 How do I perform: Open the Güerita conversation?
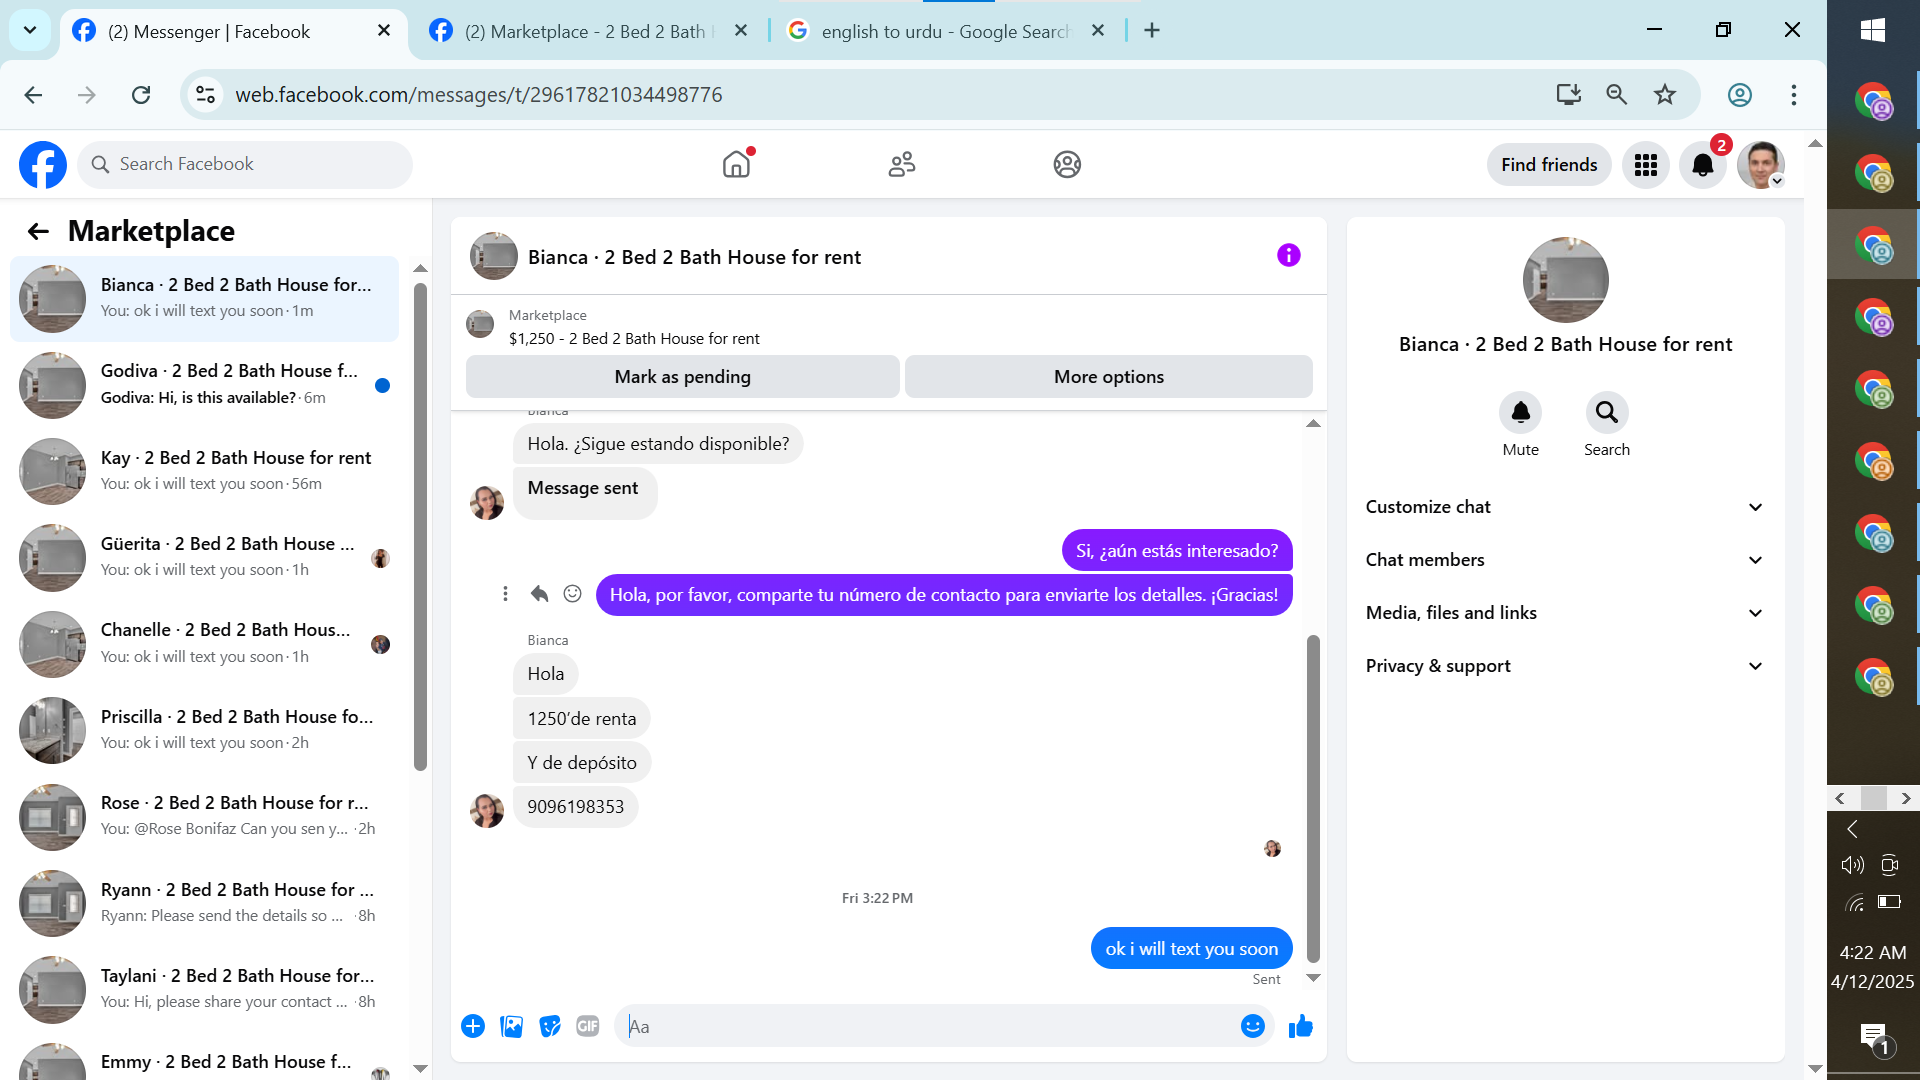[204, 557]
